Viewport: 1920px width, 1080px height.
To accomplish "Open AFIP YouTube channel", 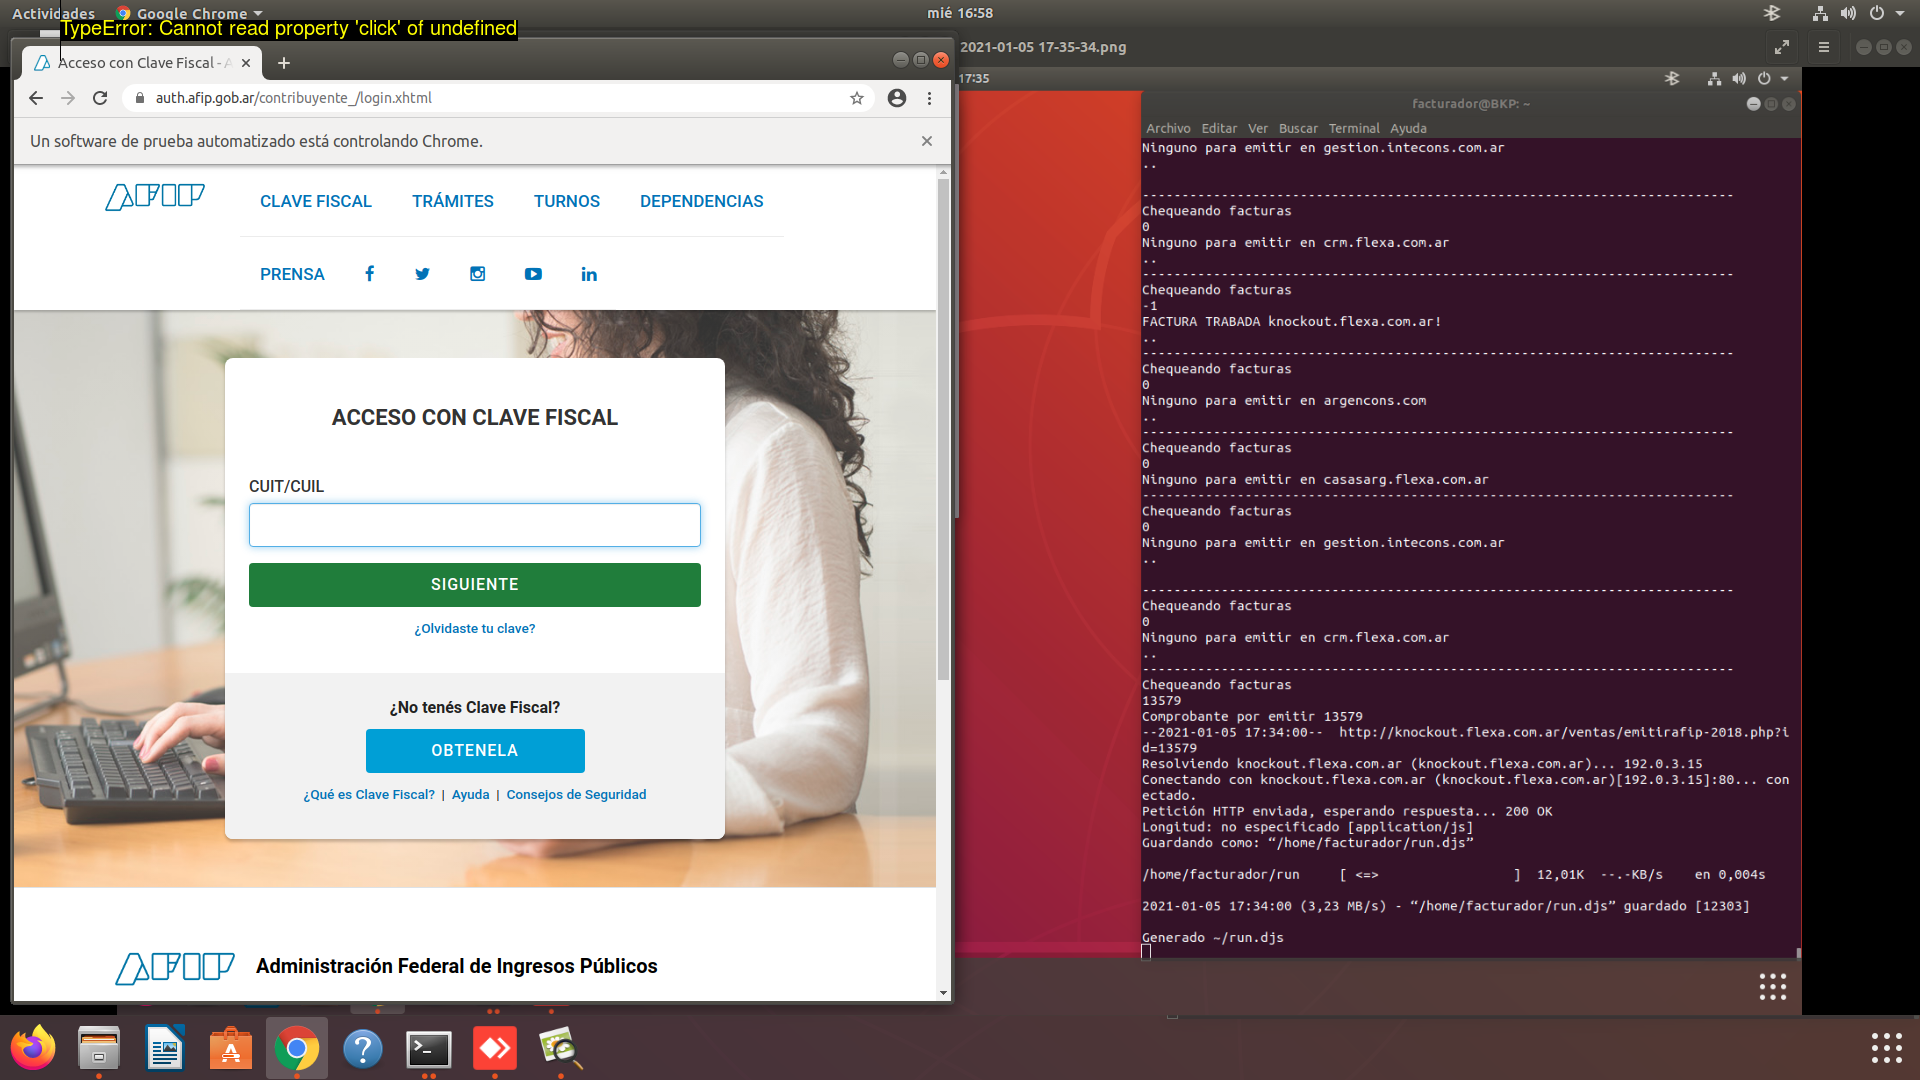I will click(533, 274).
